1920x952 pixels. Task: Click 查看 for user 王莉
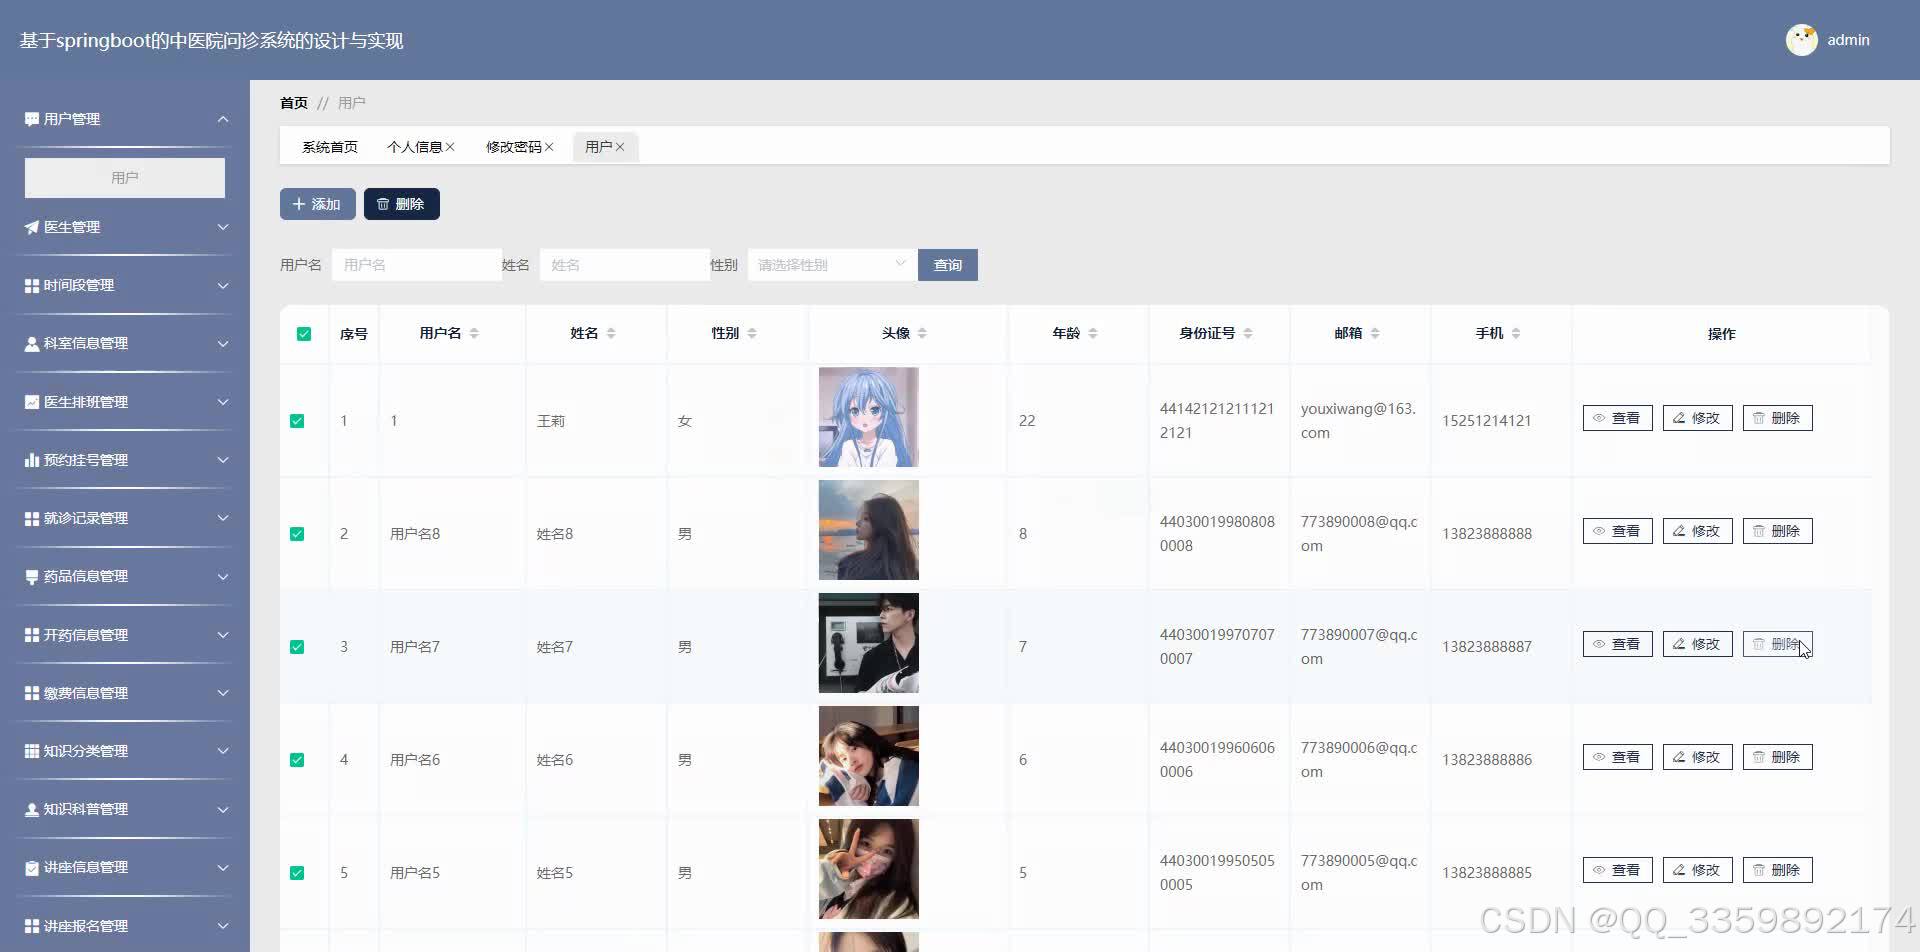click(x=1617, y=418)
